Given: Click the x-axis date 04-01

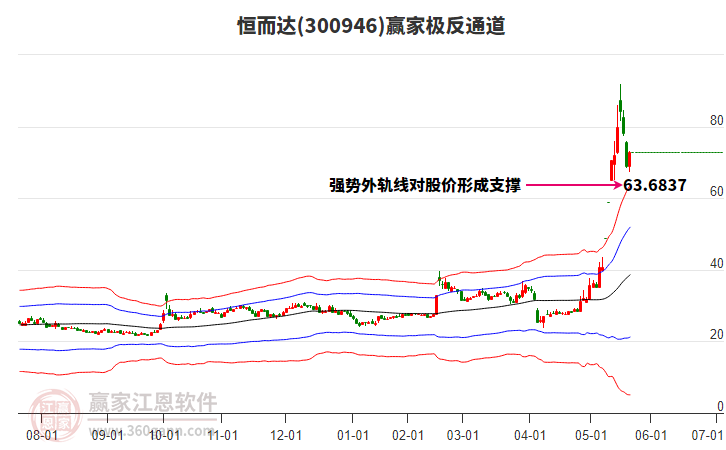Looking at the screenshot, I should (529, 435).
